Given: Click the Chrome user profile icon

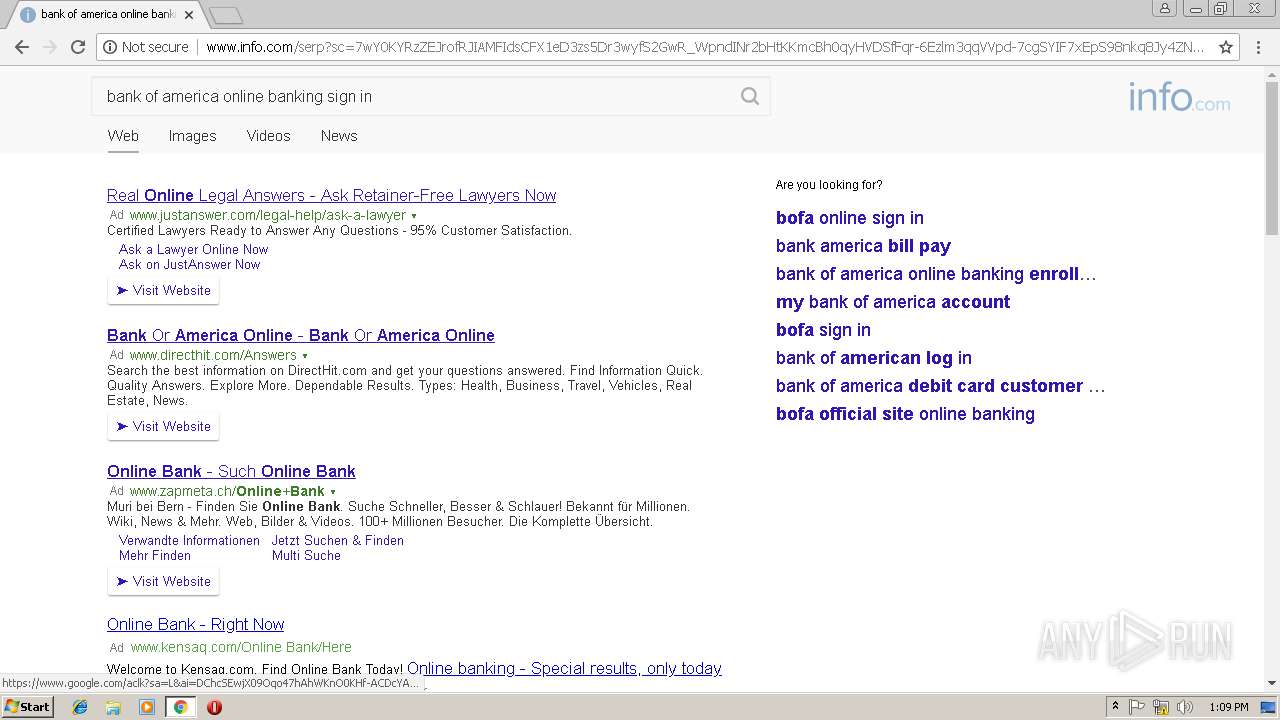Looking at the screenshot, I should pyautogui.click(x=1165, y=8).
